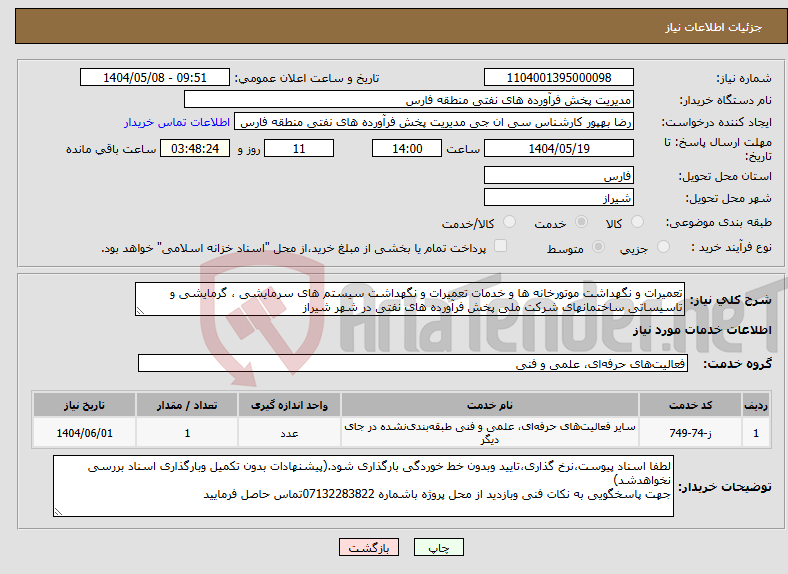788x574 pixels.
Task: Click the طبقه بندی موضوعی label
Action: pyautogui.click(x=719, y=222)
